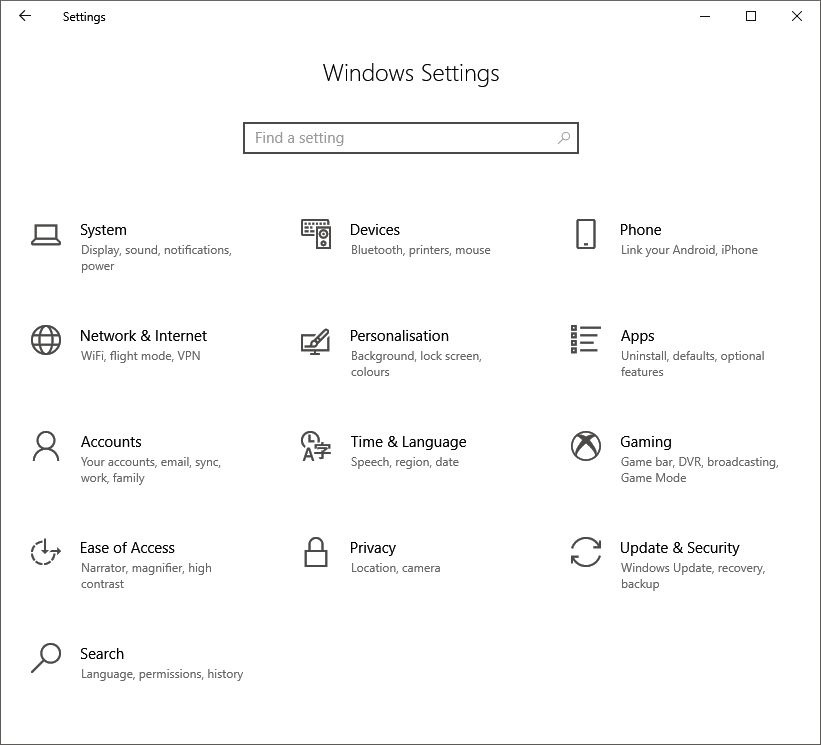The image size is (821, 745).
Task: Click the Update & Security arrows icon
Action: click(x=585, y=553)
